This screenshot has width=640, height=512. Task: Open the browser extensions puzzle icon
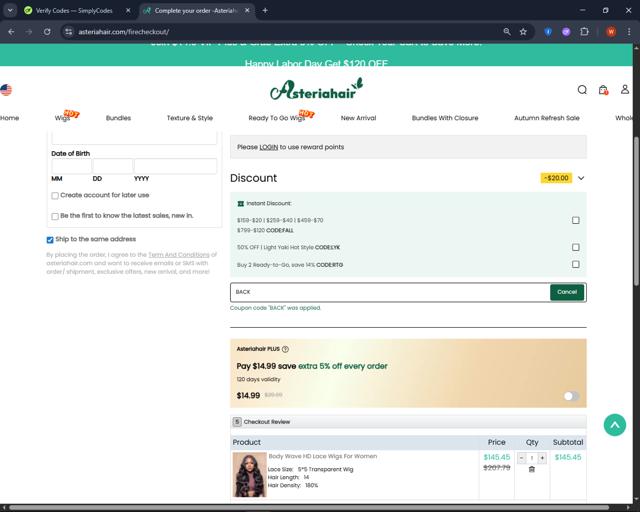tap(584, 31)
